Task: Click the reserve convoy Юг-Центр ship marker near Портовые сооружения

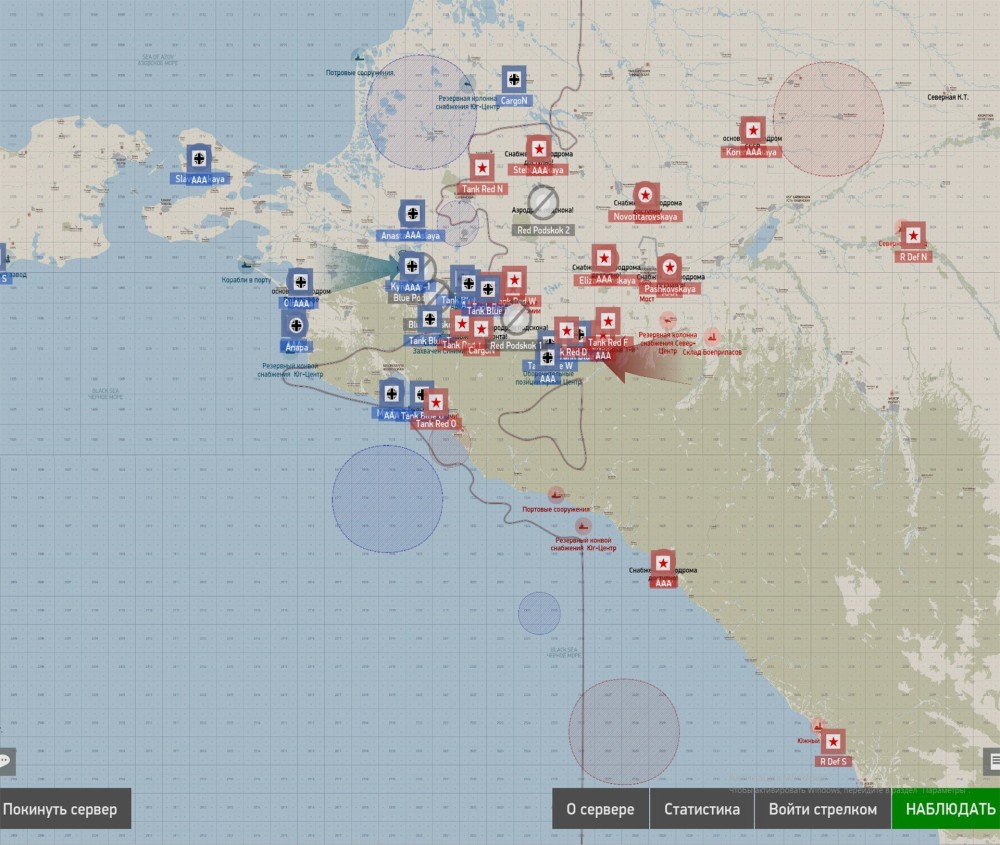Action: click(582, 526)
